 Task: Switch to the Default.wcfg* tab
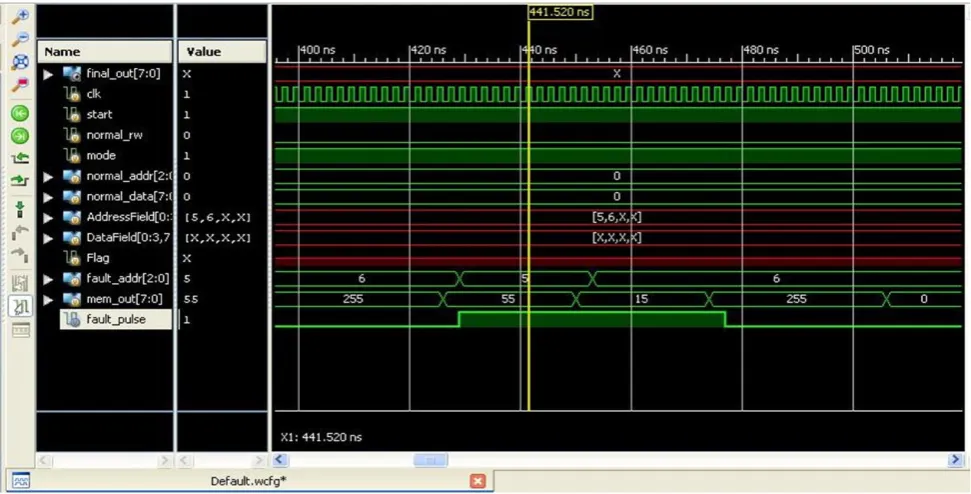(x=248, y=481)
